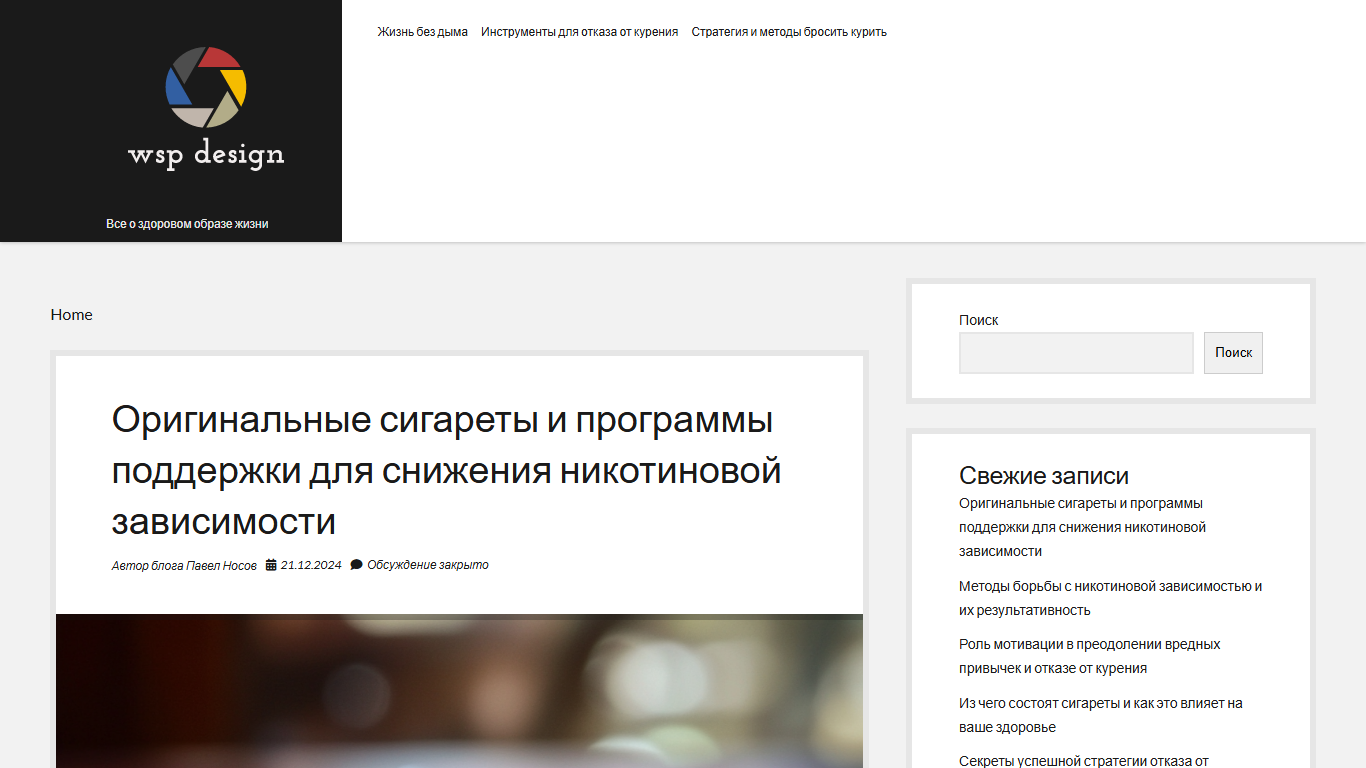The height and width of the screenshot is (768, 1366).
Task: Click the Поиск search button
Action: [1233, 353]
